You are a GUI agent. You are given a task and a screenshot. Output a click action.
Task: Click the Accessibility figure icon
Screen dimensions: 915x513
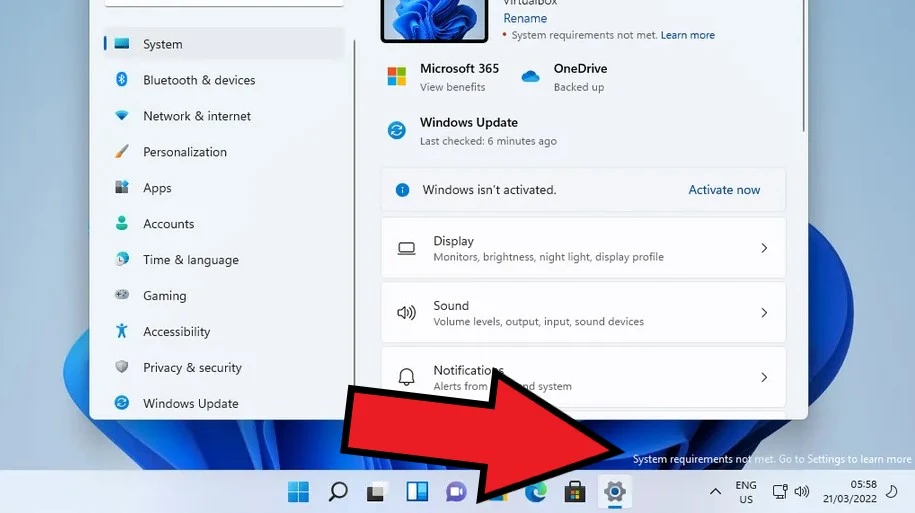pos(121,331)
